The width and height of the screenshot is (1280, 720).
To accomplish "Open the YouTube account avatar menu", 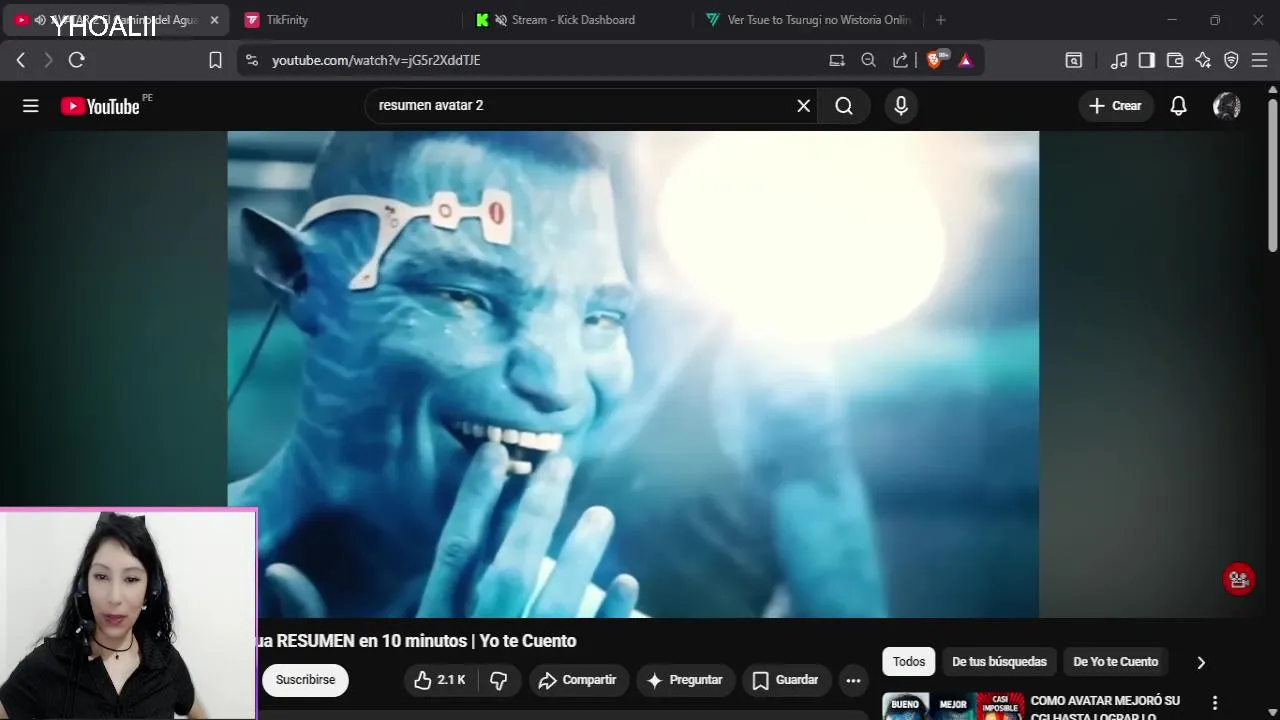I will point(1227,106).
